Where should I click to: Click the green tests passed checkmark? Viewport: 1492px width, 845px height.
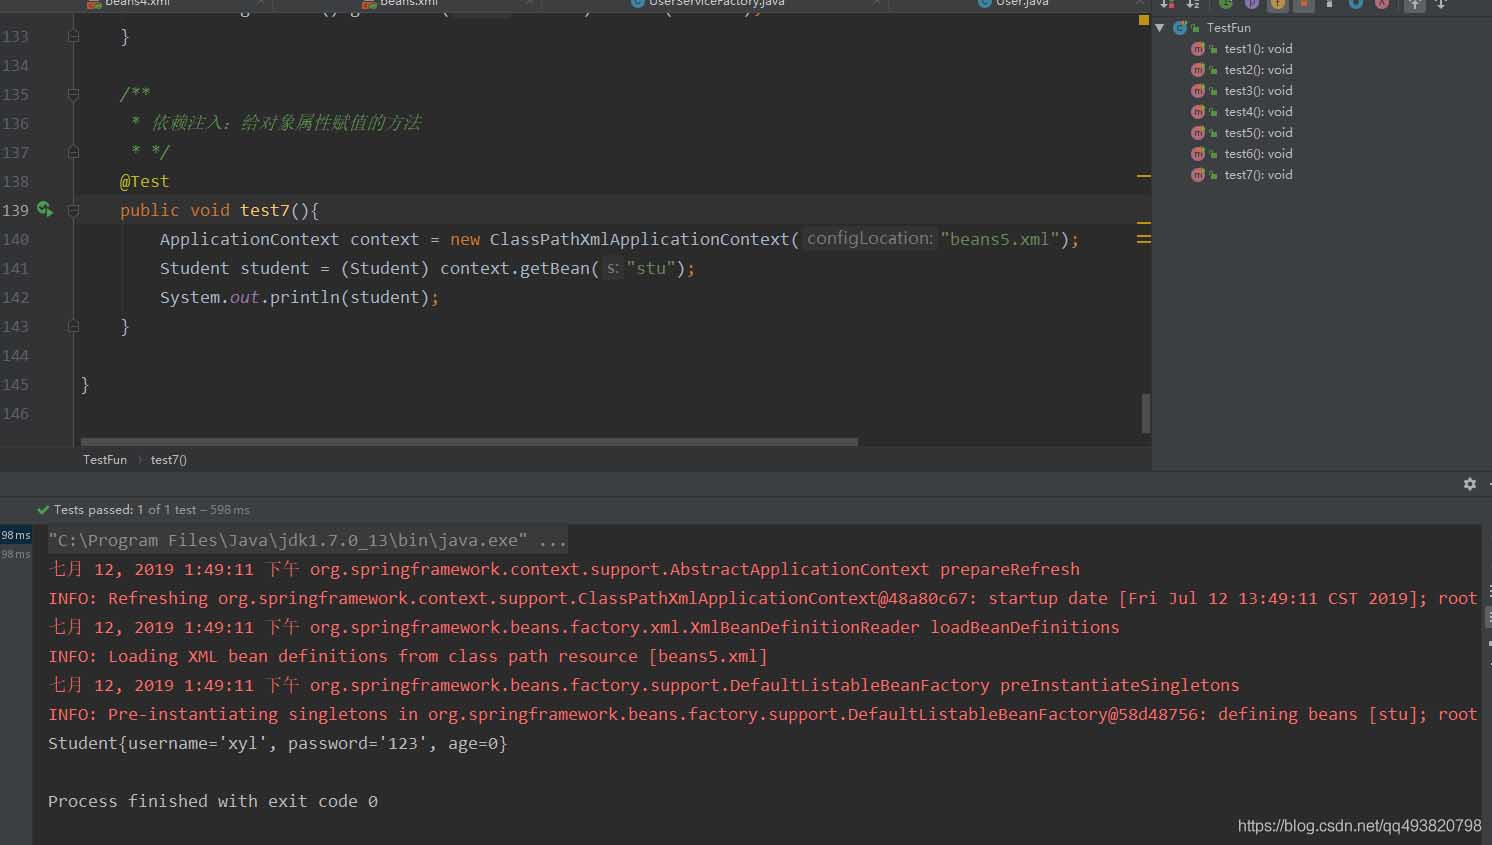tap(43, 510)
